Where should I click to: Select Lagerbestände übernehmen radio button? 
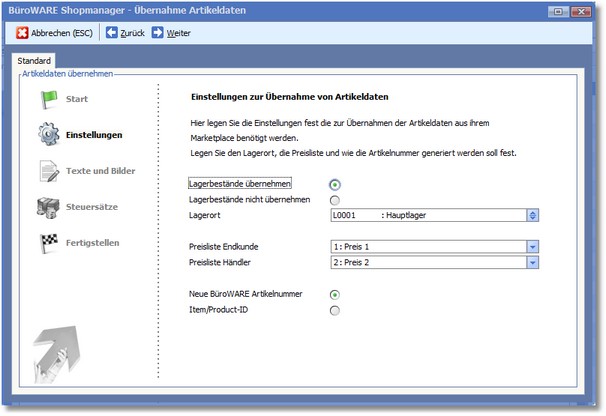click(334, 184)
